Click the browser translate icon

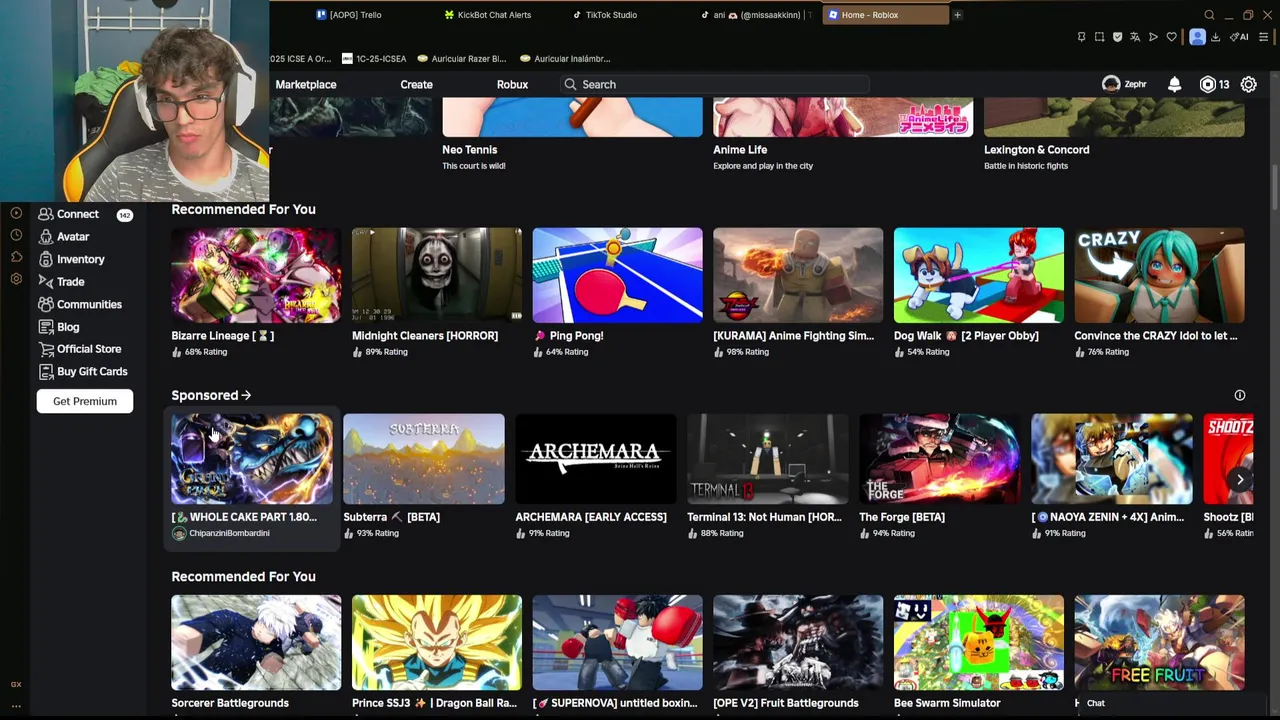pos(1135,37)
